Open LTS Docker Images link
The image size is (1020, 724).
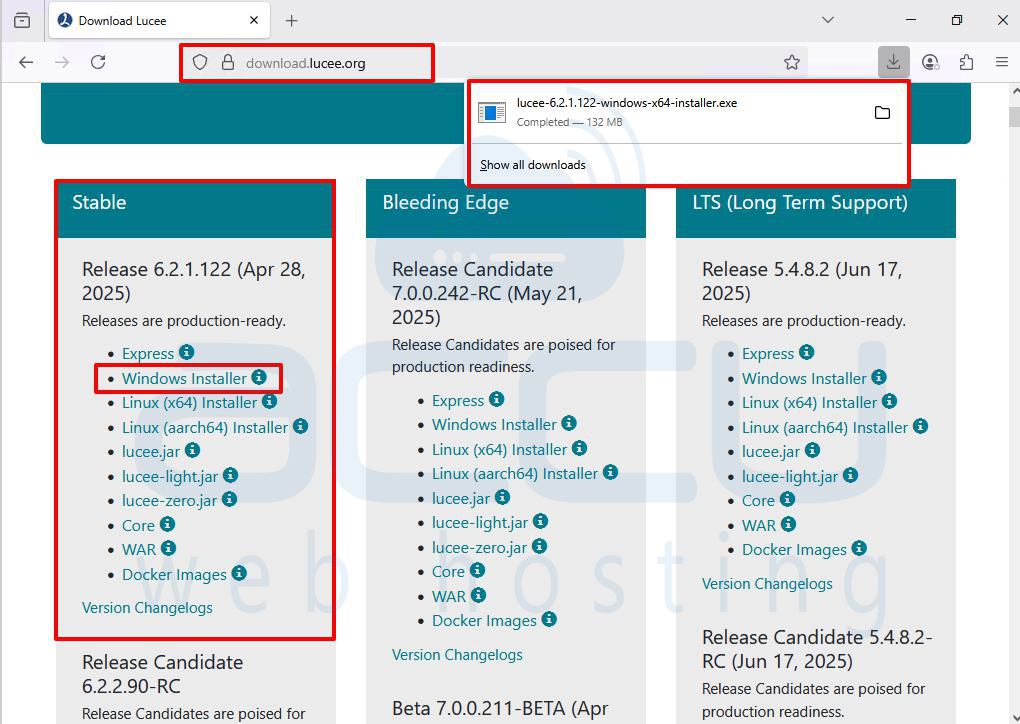[x=794, y=550]
